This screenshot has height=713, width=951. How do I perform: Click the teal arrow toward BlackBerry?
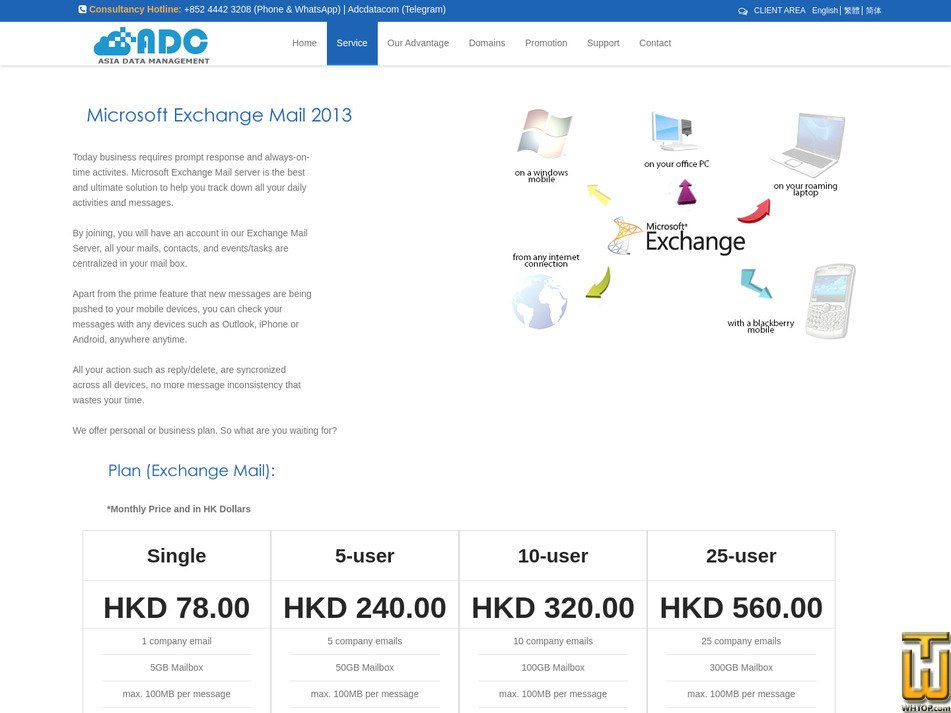point(755,284)
